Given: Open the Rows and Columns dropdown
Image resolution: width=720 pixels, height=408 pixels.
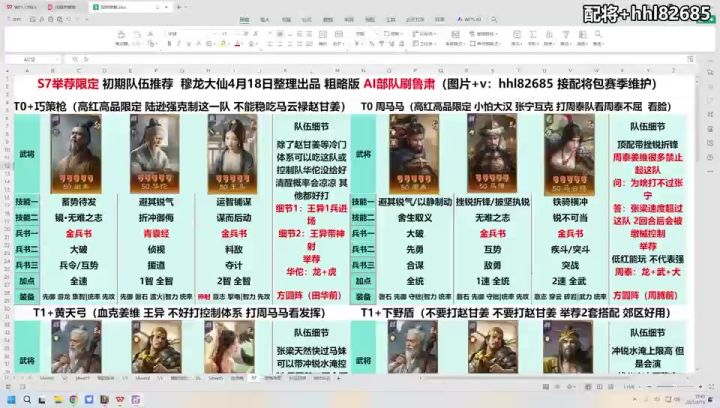Looking at the screenshot, I should click(x=424, y=34).
